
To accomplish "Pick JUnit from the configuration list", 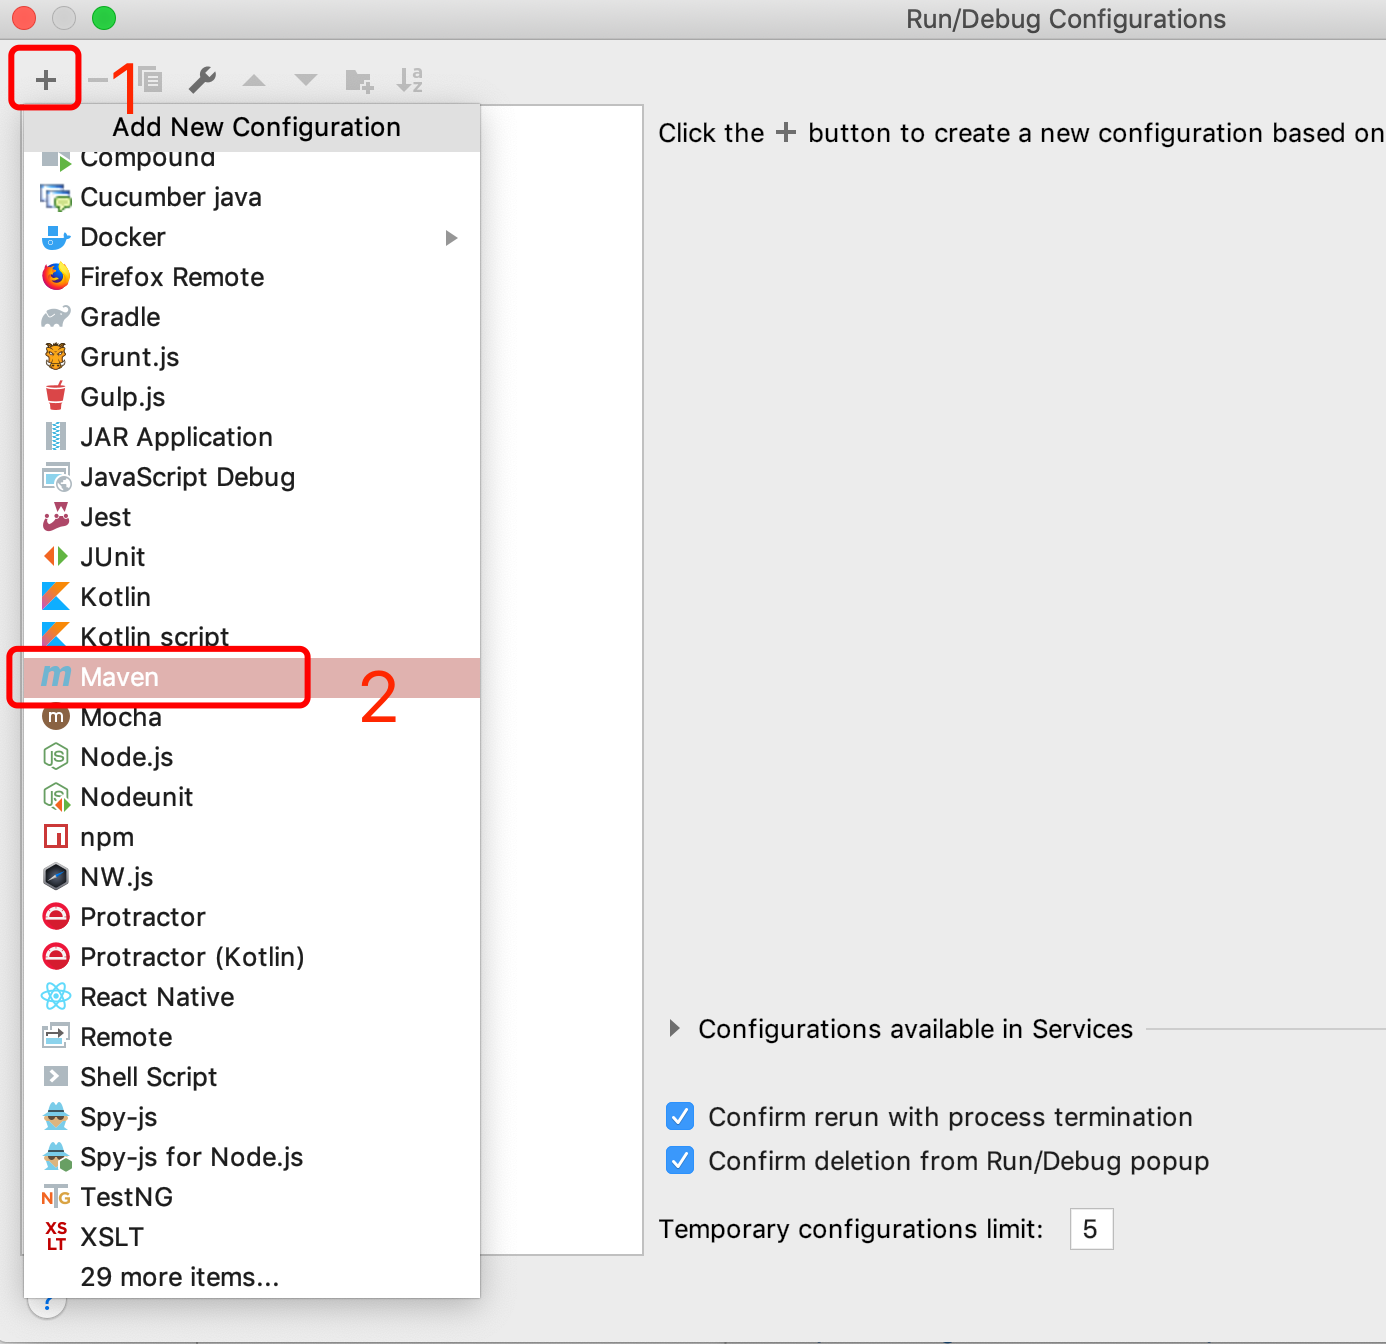I will 252,557.
